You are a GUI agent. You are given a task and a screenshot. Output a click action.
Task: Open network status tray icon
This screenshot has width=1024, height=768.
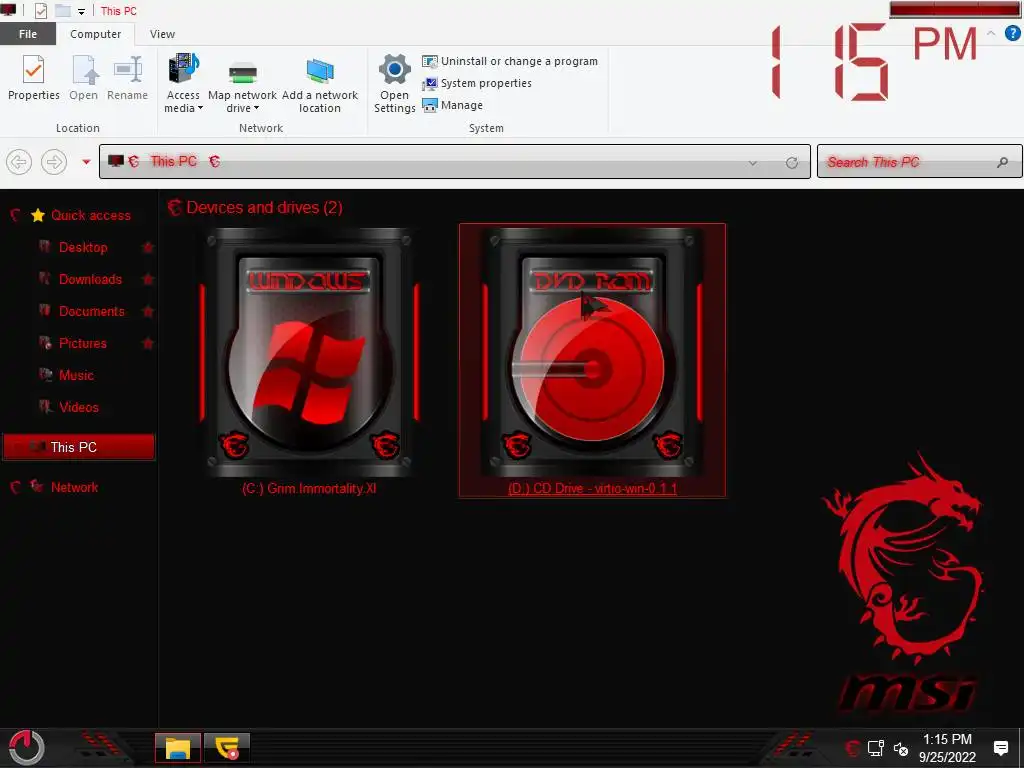876,748
